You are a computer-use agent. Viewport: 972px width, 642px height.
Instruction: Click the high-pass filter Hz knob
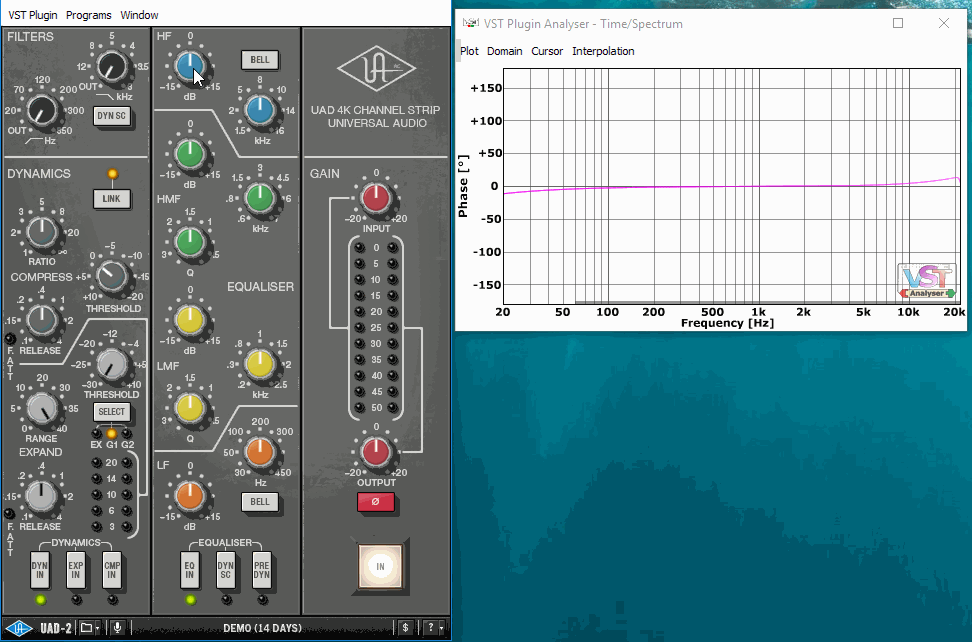[42, 112]
